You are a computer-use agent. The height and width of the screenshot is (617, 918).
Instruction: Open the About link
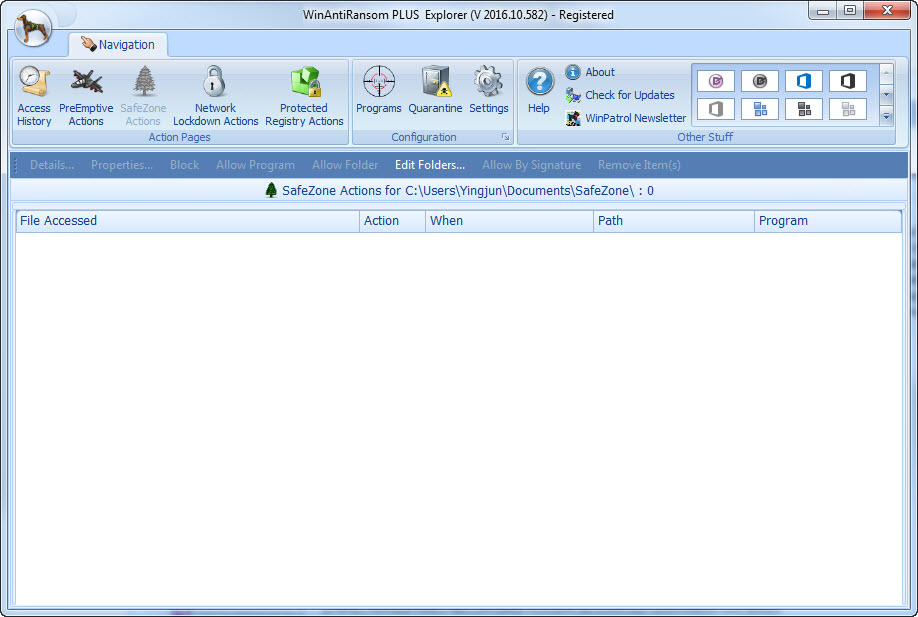[x=590, y=72]
